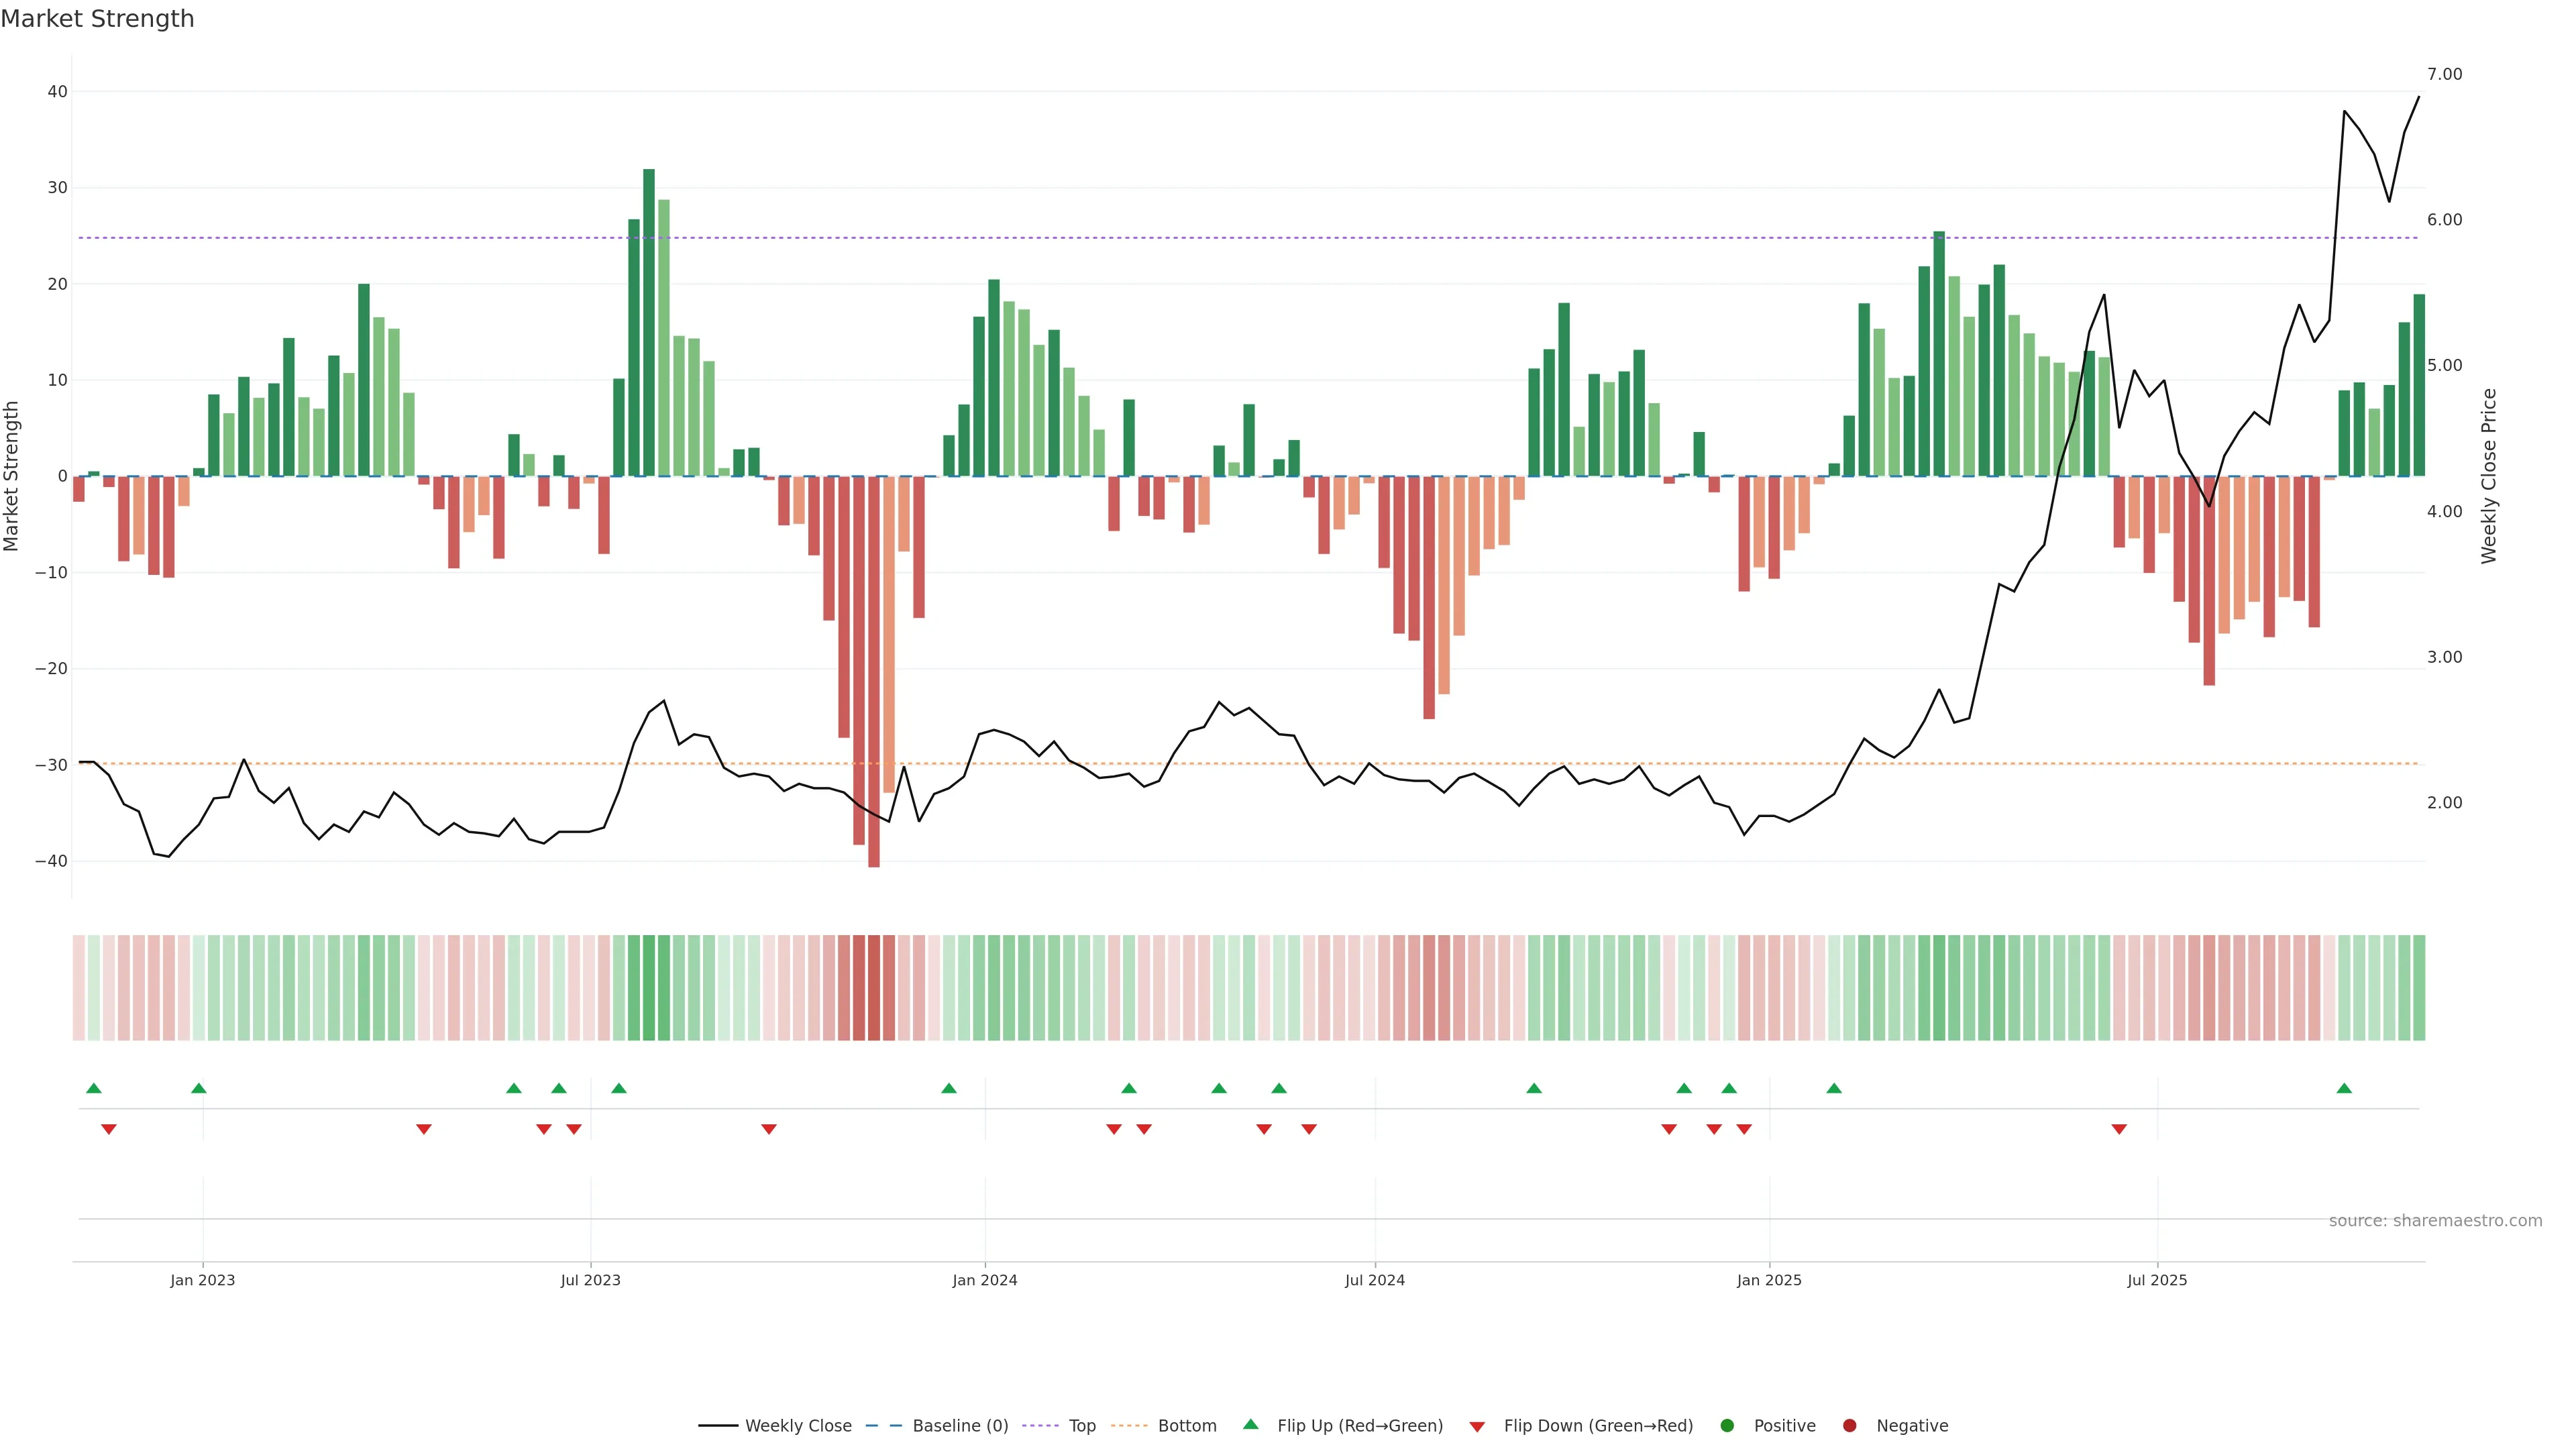
Task: Click the rightmost green flip-up triangle marker
Action: 2344,1088
